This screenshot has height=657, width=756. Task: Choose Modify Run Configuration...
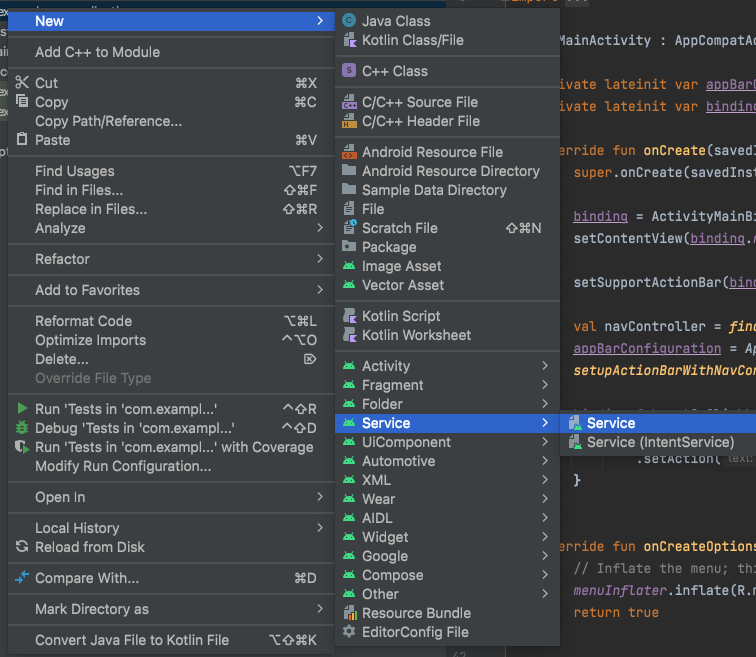(171, 466)
